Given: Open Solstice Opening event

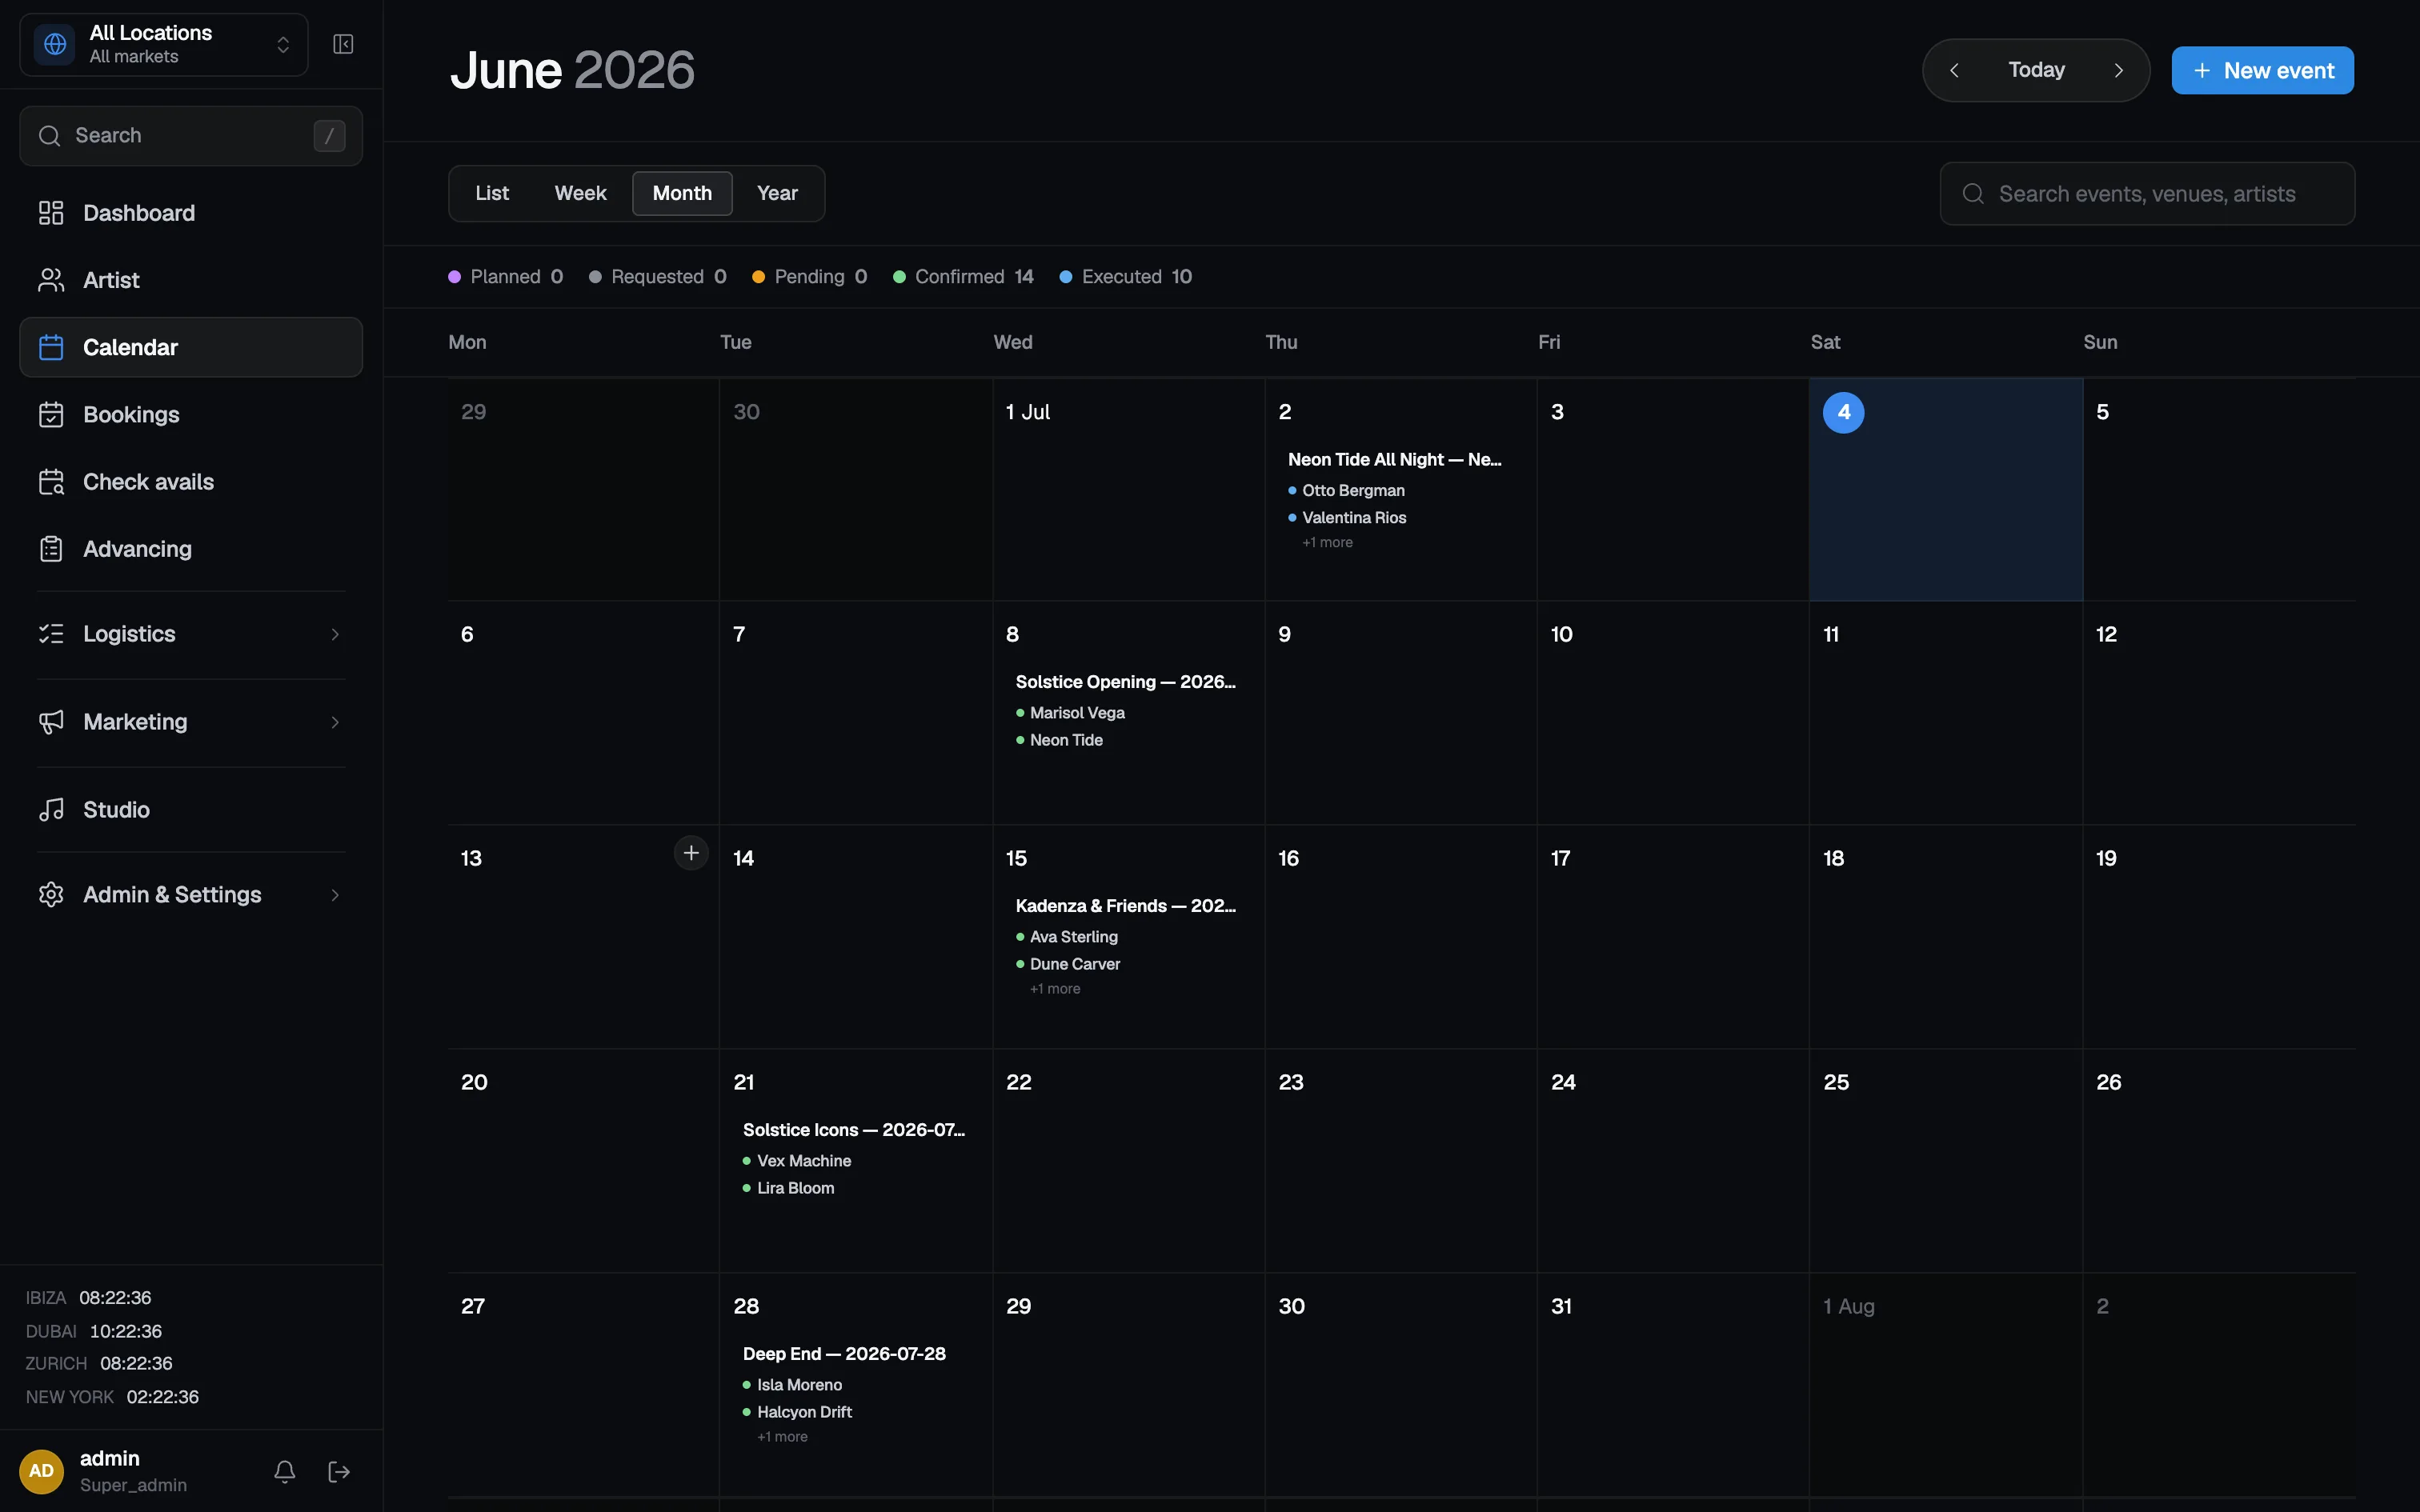Looking at the screenshot, I should [x=1125, y=682].
